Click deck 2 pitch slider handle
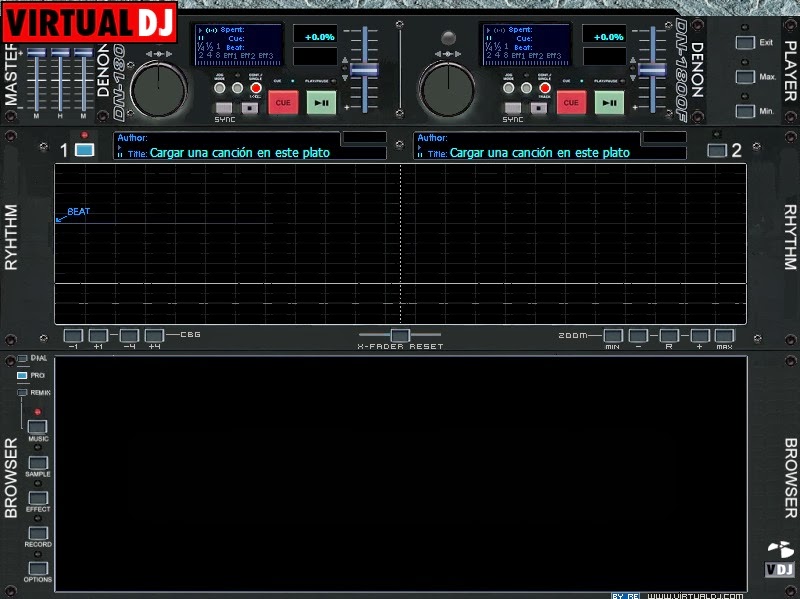Viewport: 800px width, 599px height. [x=652, y=69]
